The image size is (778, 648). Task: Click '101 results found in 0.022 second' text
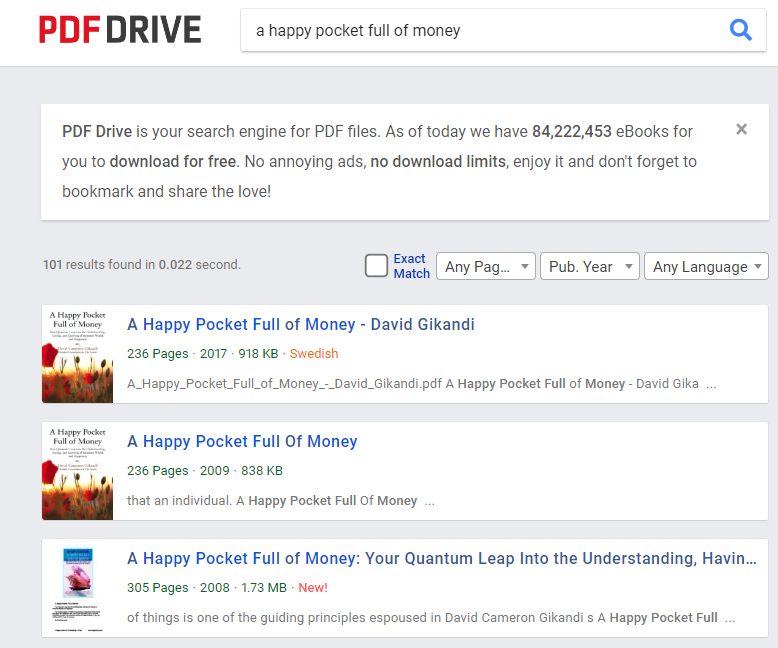coord(141,265)
